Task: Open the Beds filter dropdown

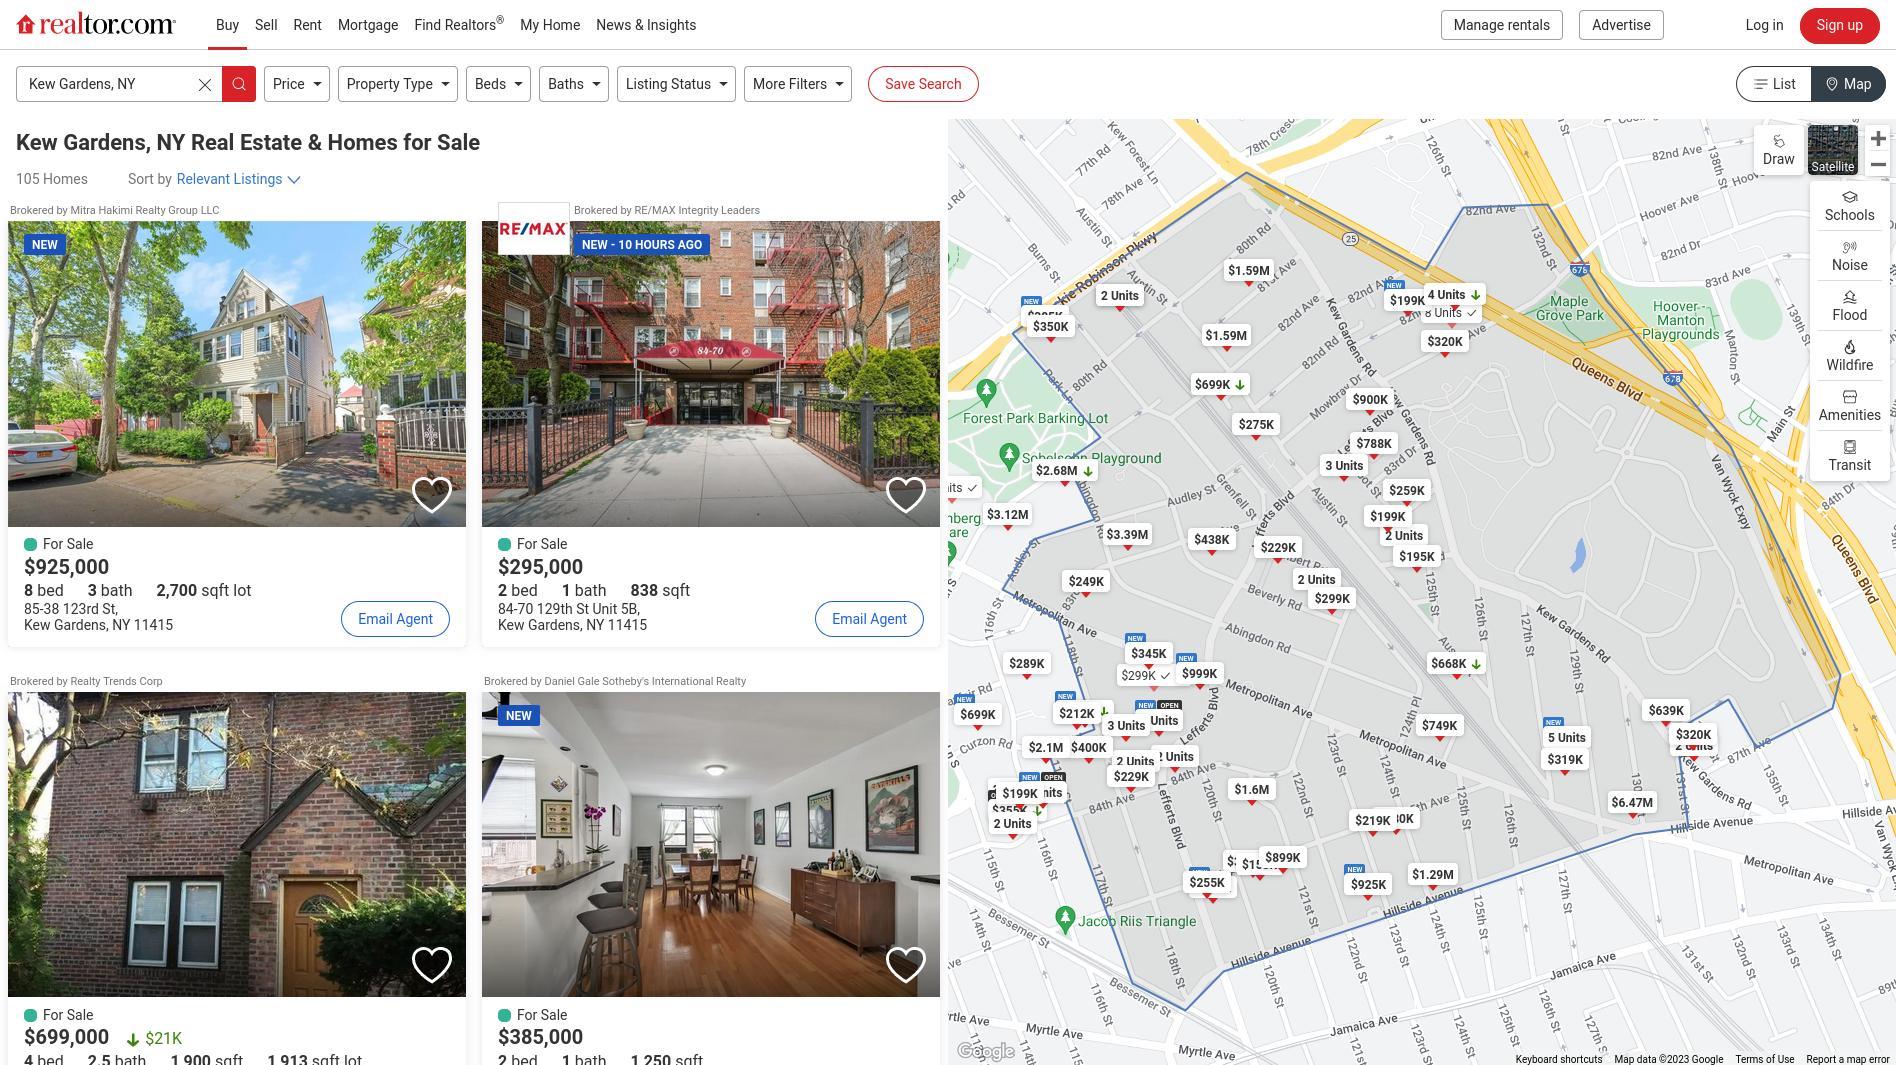Action: pyautogui.click(x=497, y=84)
